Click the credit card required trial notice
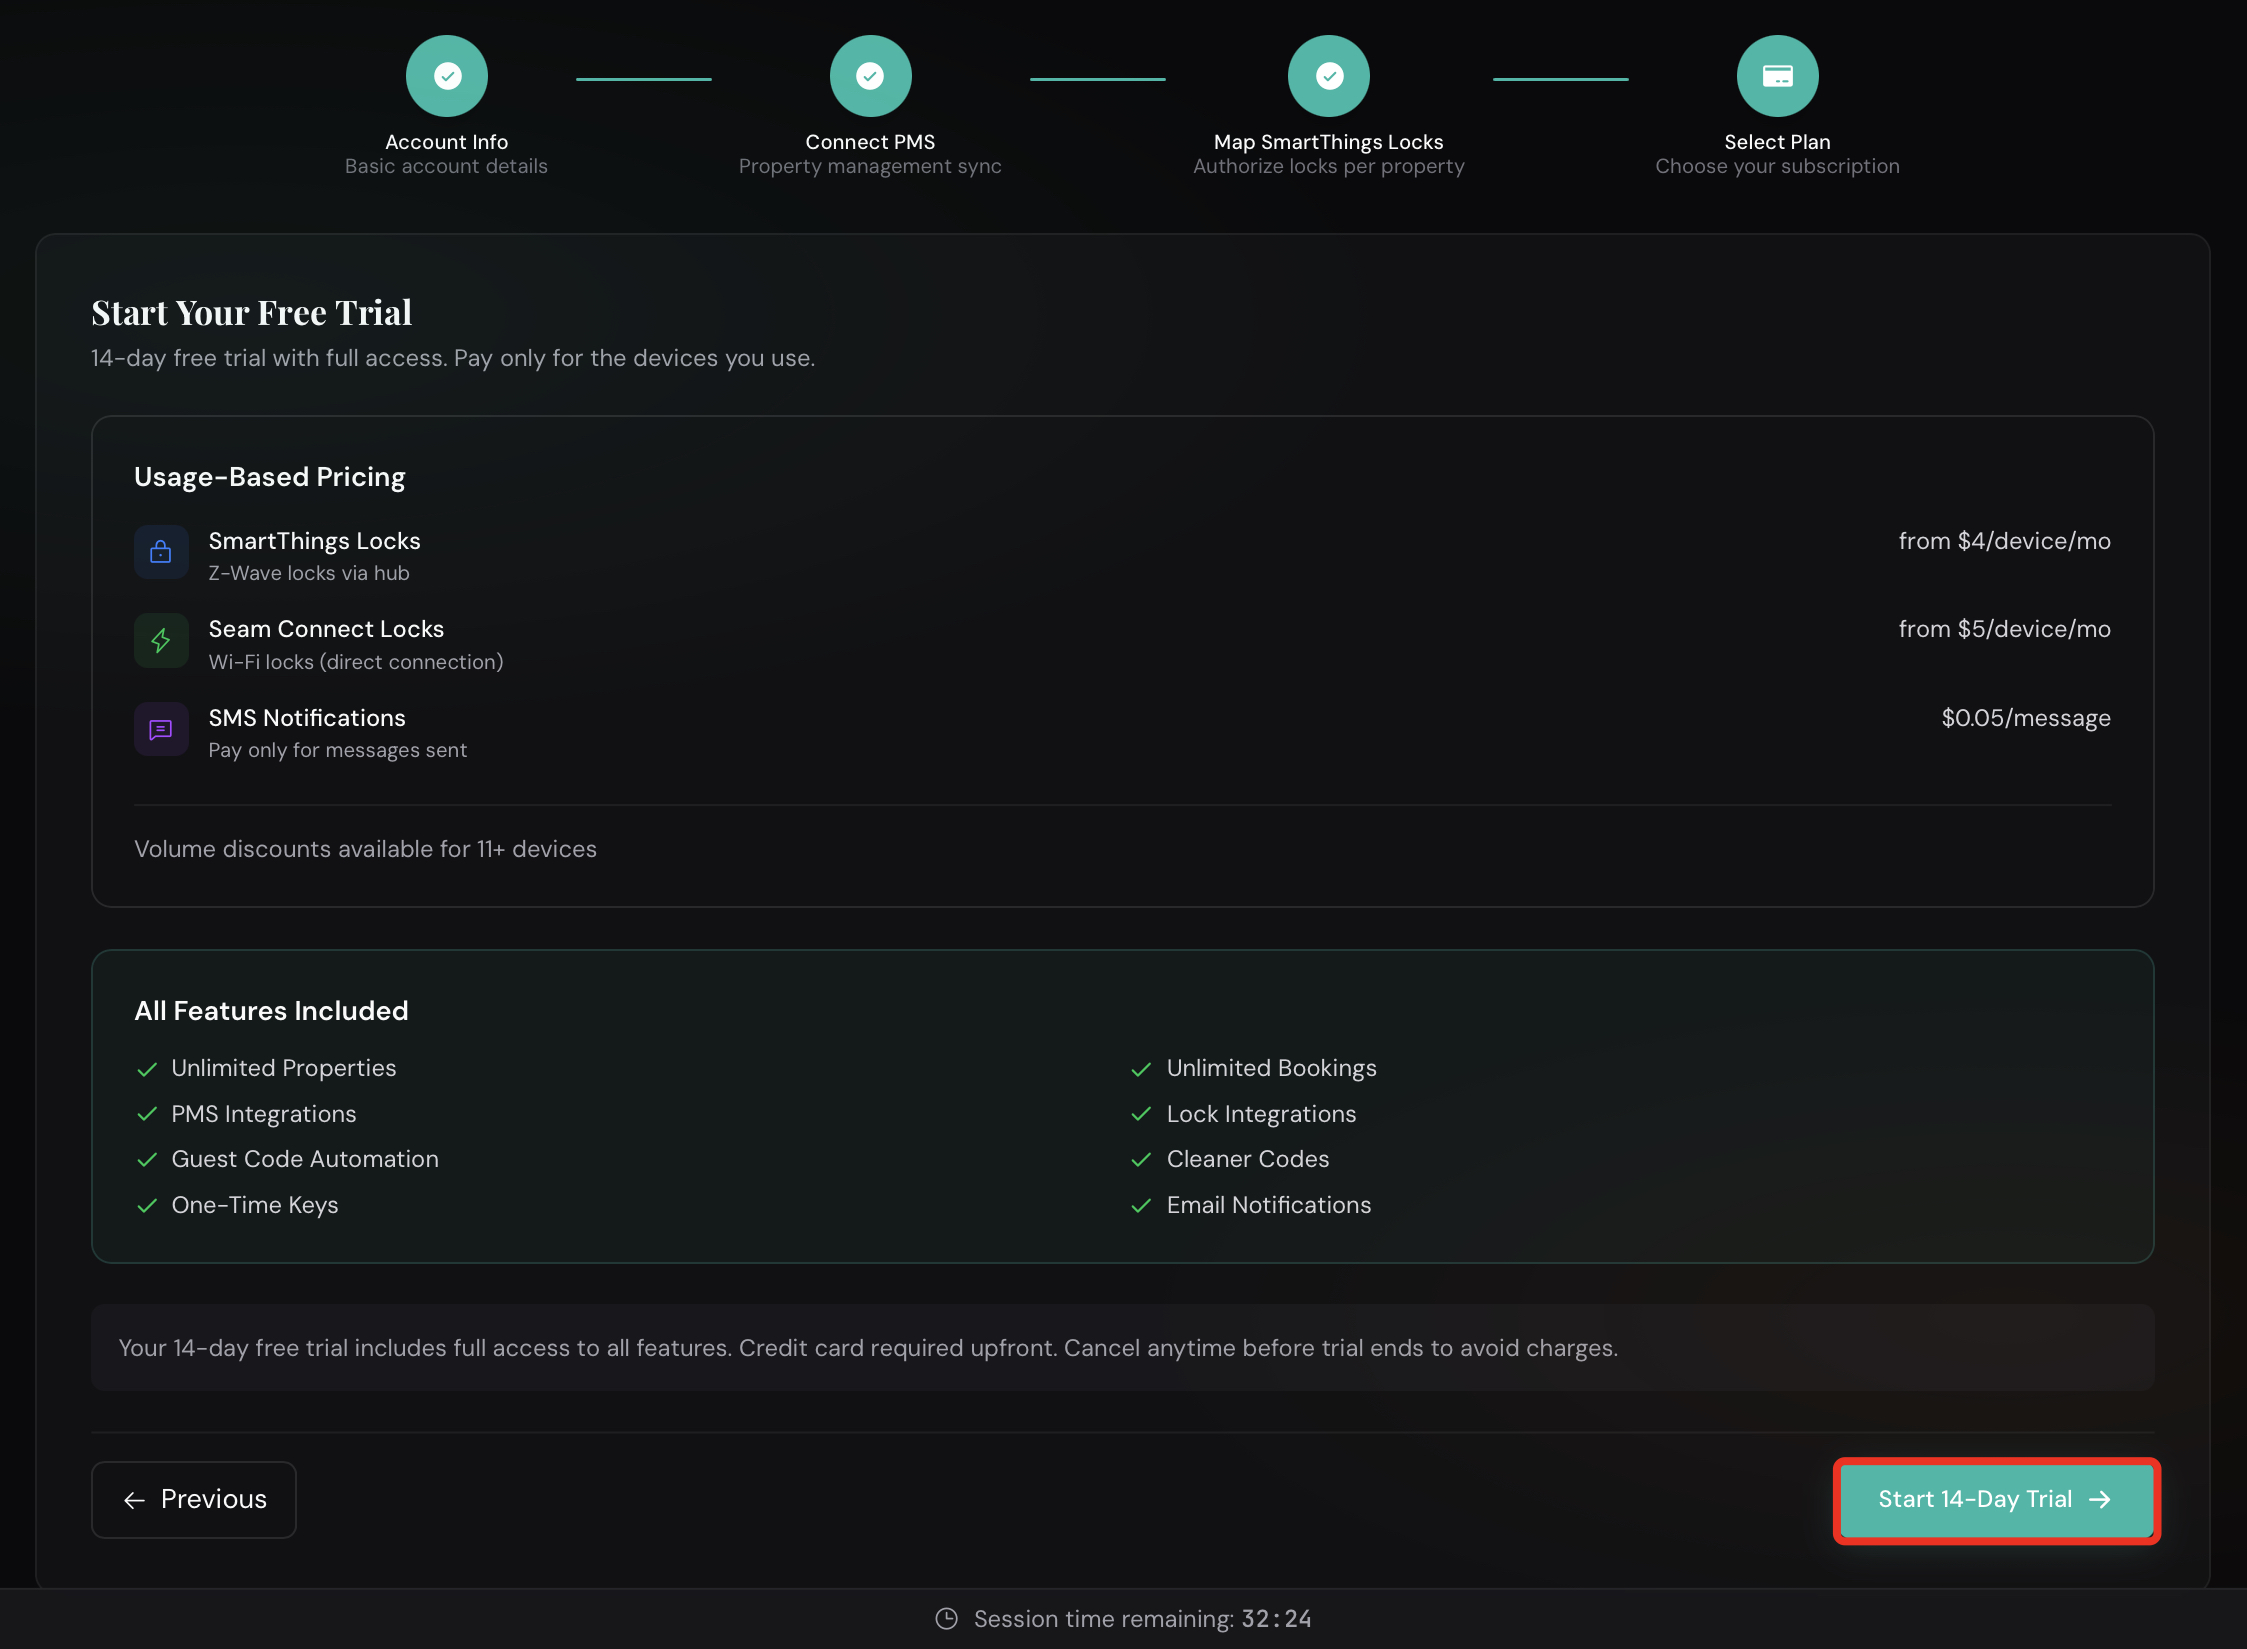Image resolution: width=2247 pixels, height=1649 pixels. pos(1122,1347)
